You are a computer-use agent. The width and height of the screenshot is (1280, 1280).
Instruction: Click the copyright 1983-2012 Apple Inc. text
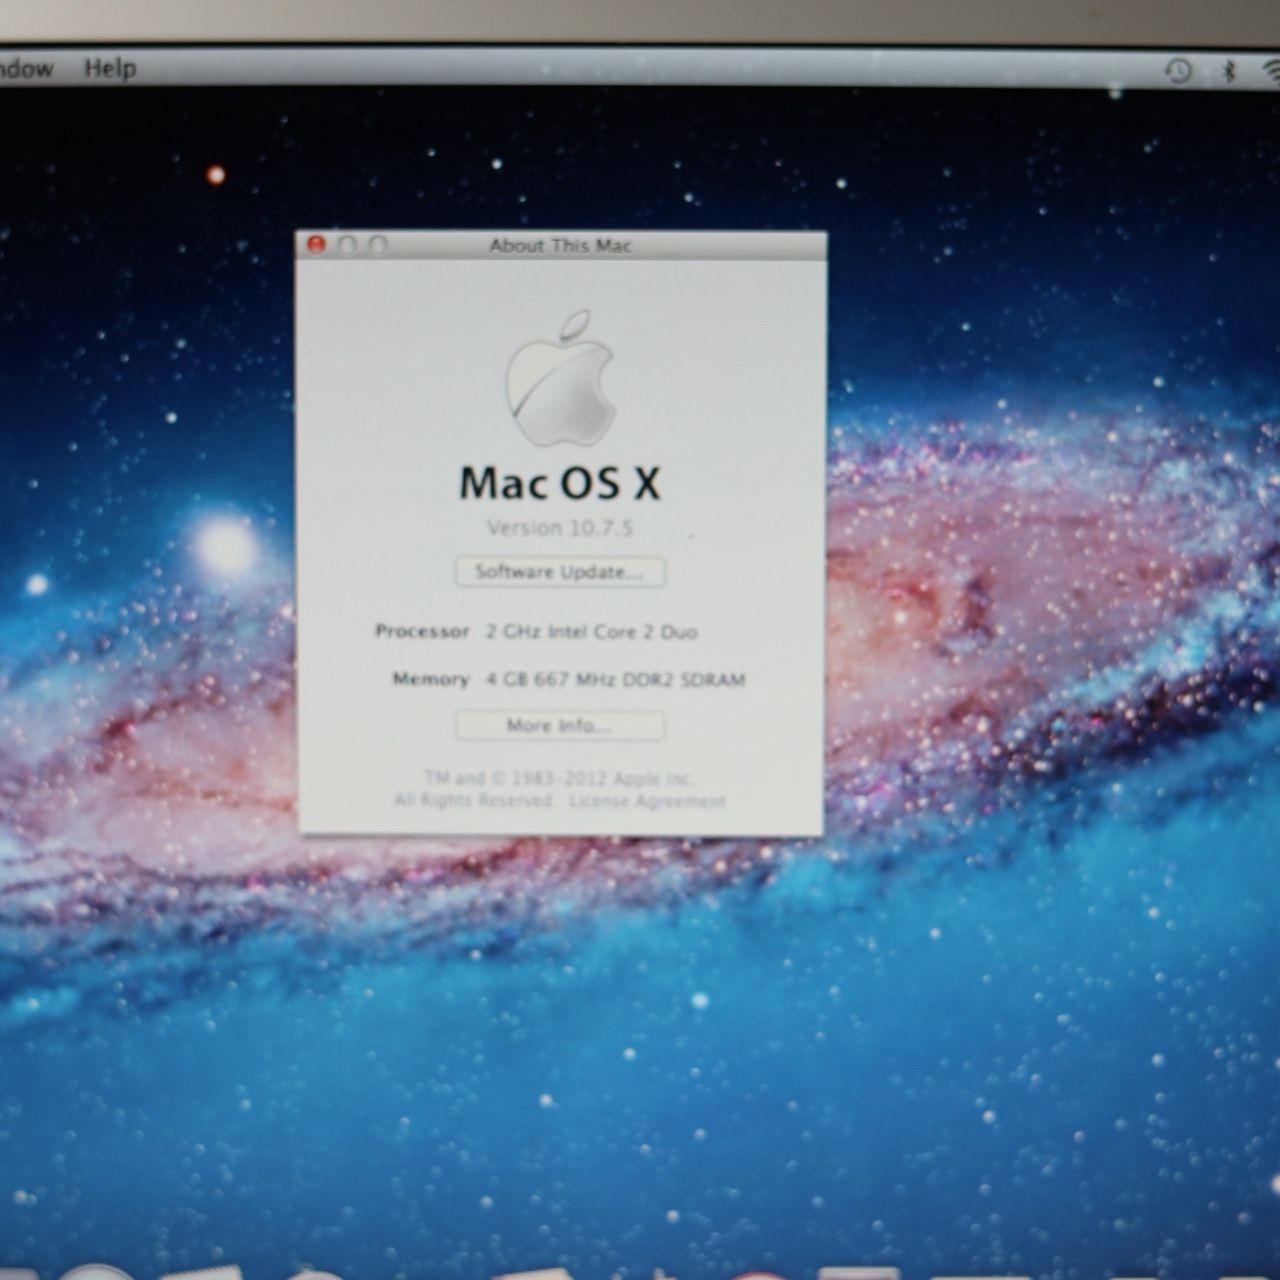559,778
